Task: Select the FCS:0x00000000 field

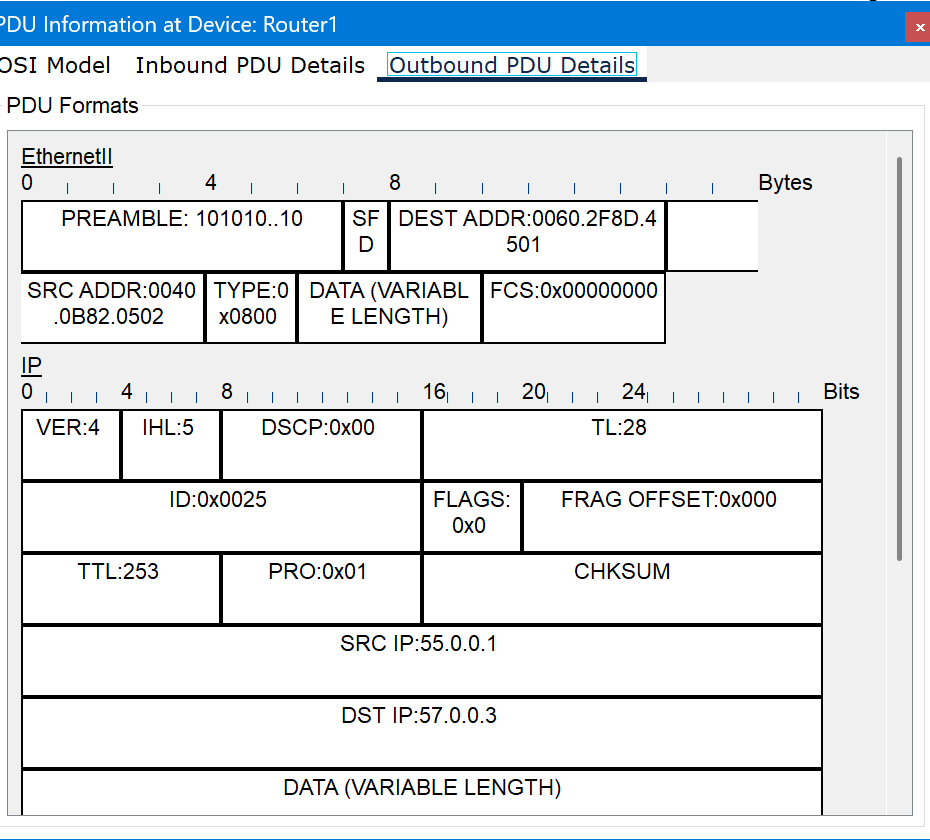Action: click(x=574, y=307)
